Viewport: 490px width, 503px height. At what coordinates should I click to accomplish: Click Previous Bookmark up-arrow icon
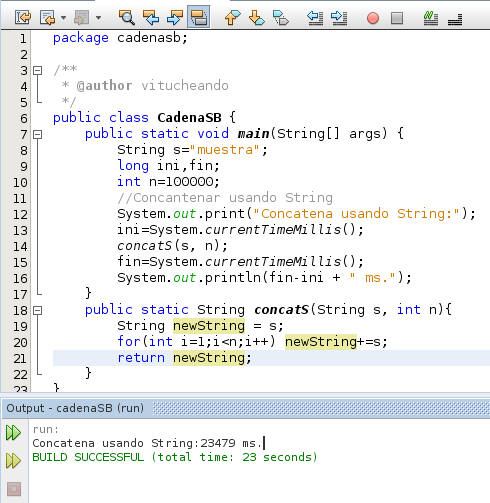coord(232,17)
